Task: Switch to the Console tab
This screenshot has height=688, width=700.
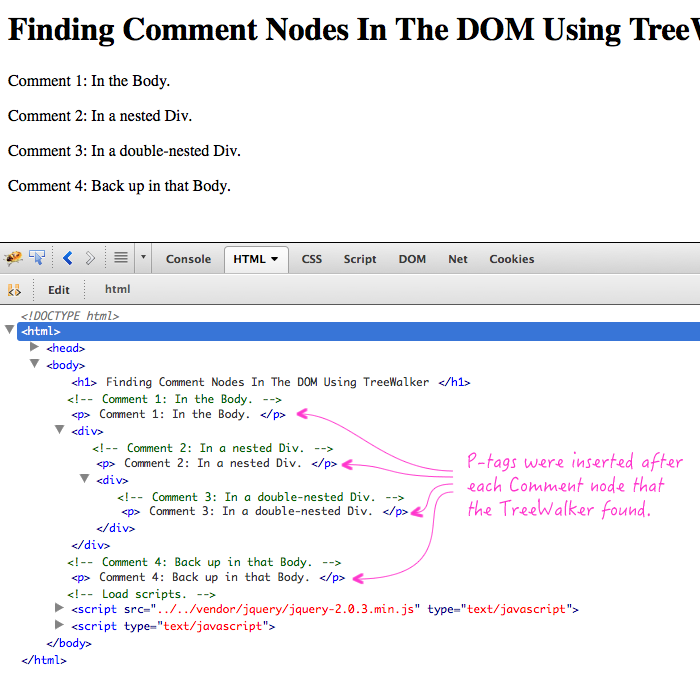Action: (188, 259)
